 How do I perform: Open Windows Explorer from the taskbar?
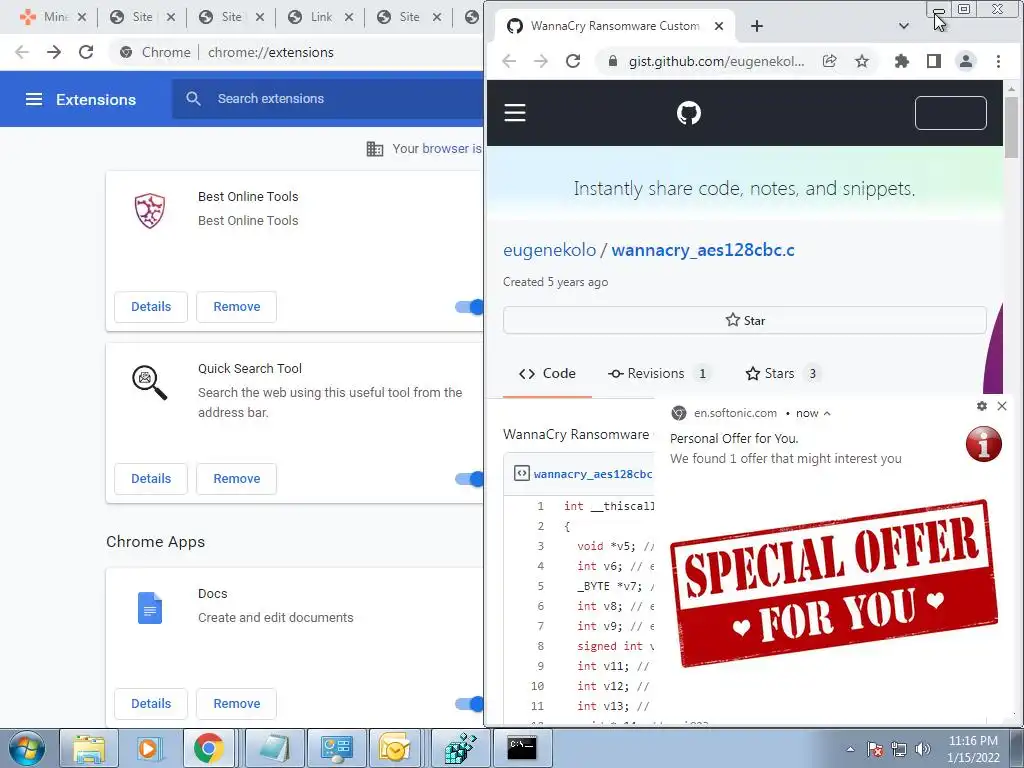(89, 748)
